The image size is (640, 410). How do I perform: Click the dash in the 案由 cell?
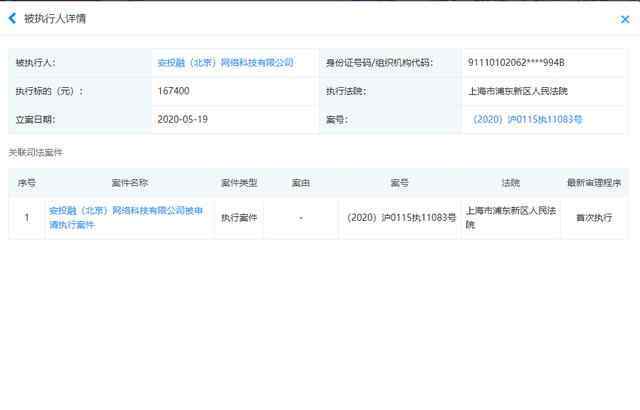coord(301,218)
